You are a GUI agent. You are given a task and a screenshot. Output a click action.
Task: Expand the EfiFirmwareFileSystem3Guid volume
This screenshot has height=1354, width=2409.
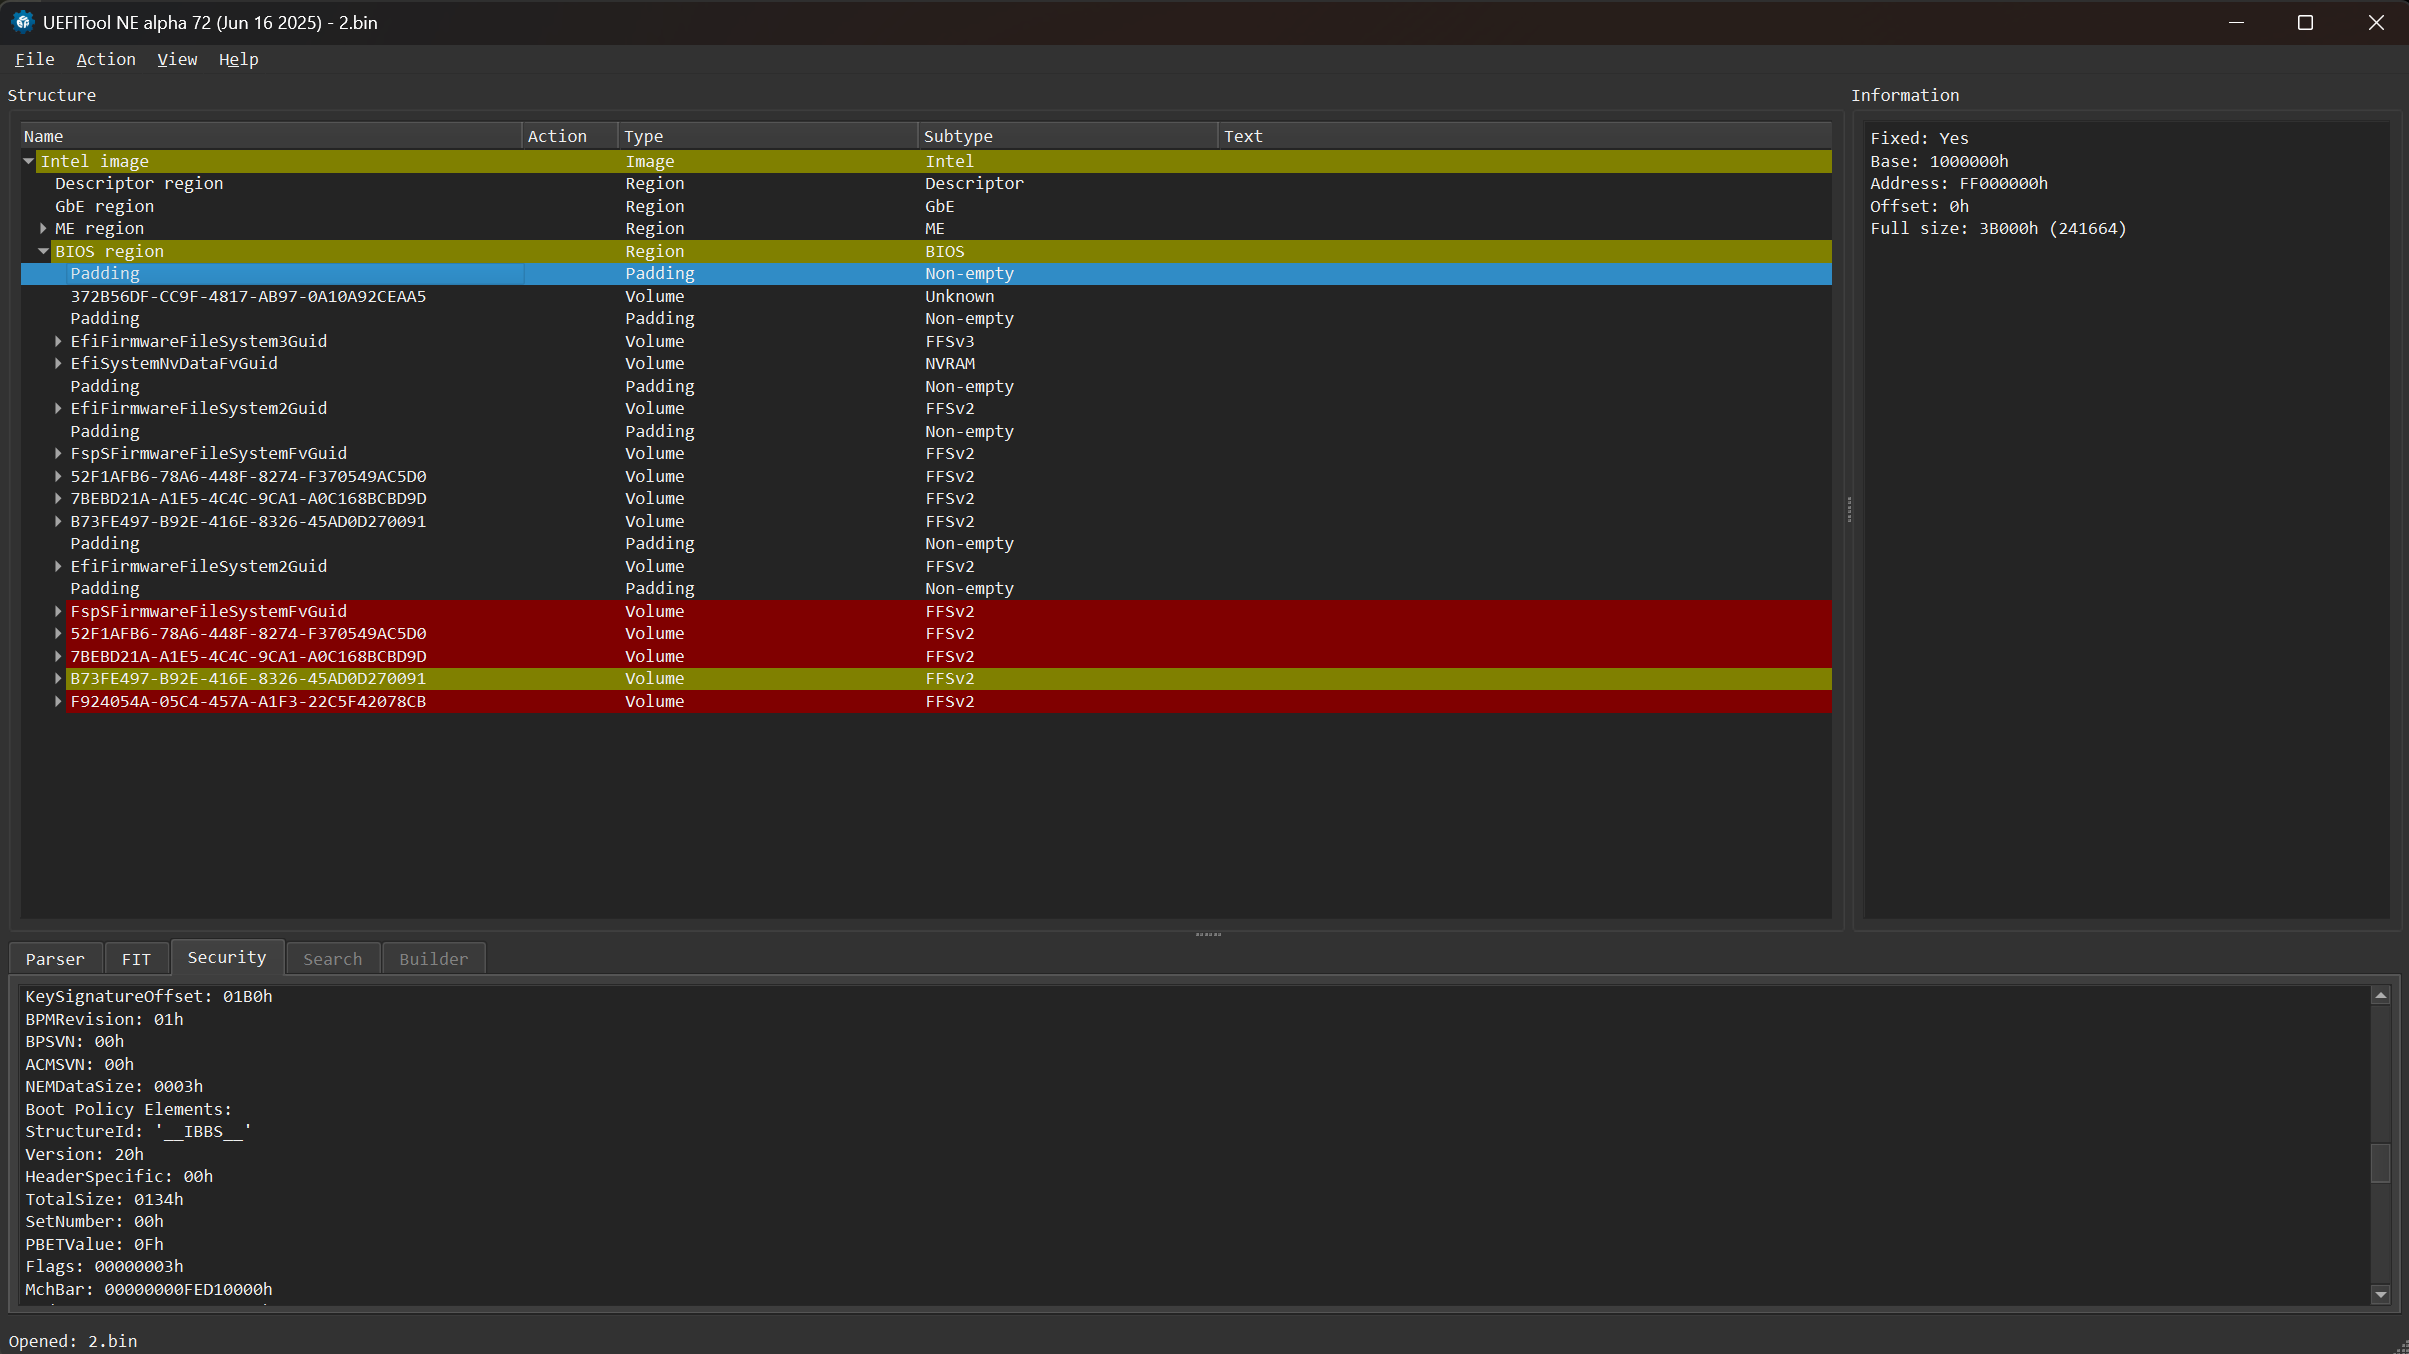point(58,341)
